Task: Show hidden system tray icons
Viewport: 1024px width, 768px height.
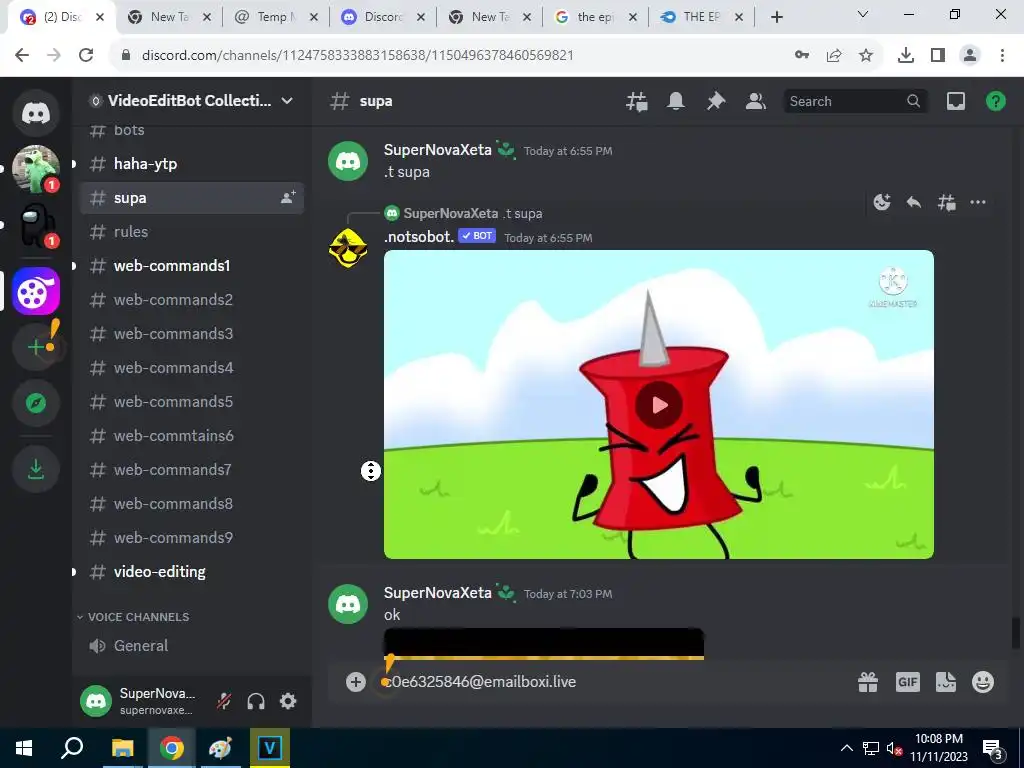Action: click(x=846, y=748)
